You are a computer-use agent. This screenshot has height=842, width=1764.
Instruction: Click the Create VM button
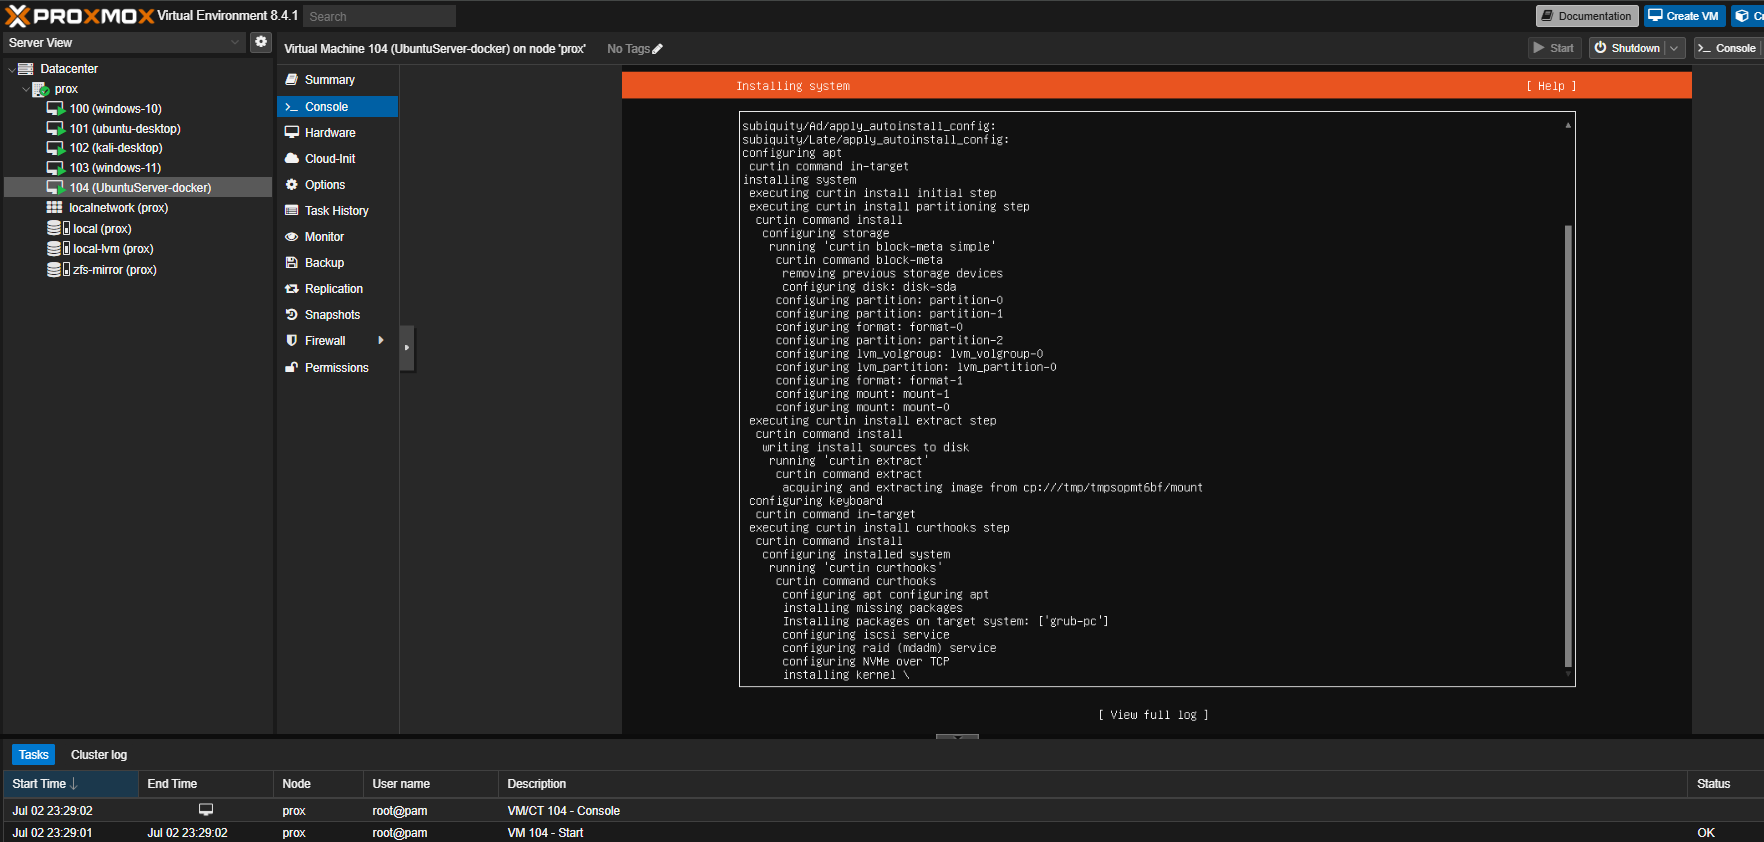click(x=1684, y=16)
